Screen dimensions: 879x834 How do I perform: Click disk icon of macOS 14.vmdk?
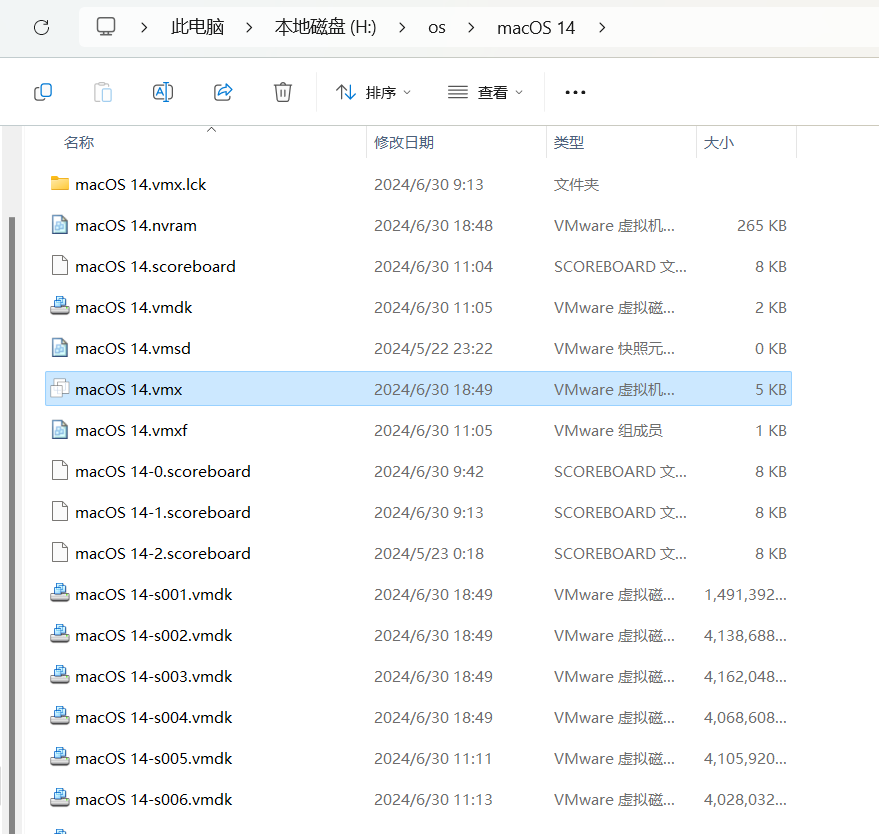[60, 306]
